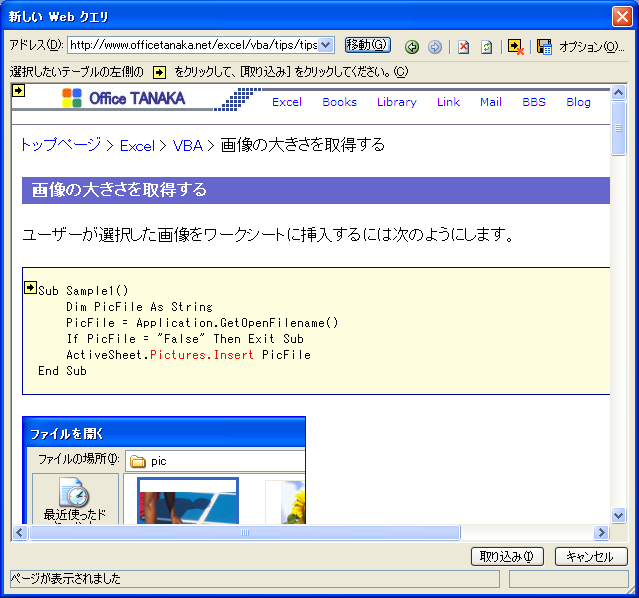Screen dimensions: 639x598
Task: Click the pic folder icon
Action: [x=137, y=461]
